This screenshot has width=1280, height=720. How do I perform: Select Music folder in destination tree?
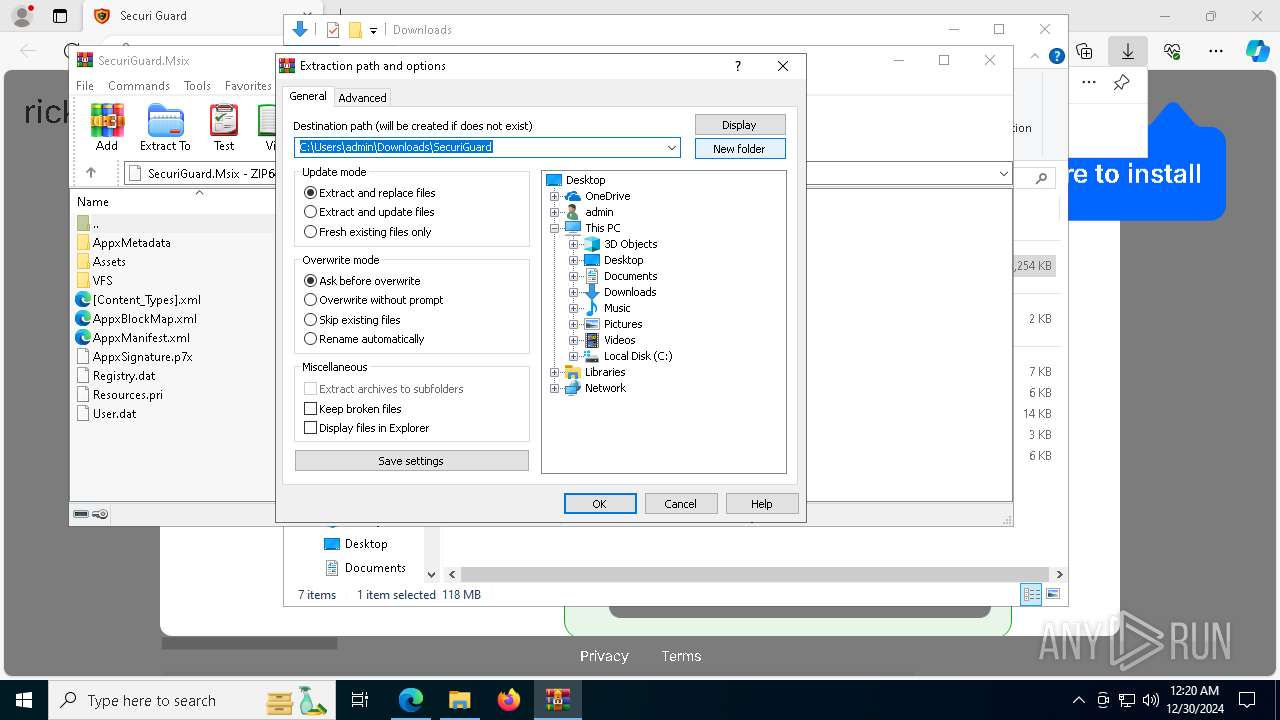pos(617,308)
